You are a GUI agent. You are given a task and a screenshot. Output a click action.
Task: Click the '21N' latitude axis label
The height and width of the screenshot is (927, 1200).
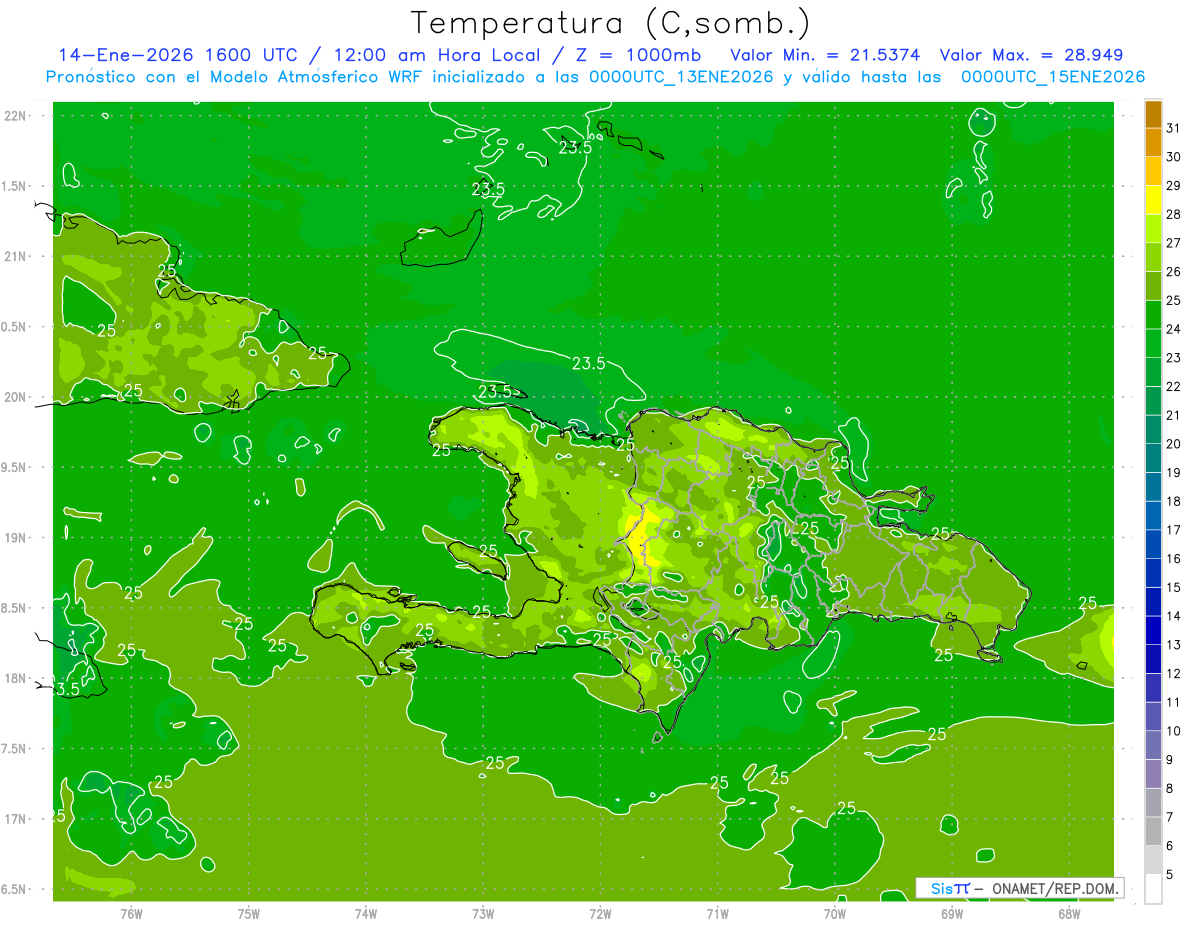tap(17, 256)
